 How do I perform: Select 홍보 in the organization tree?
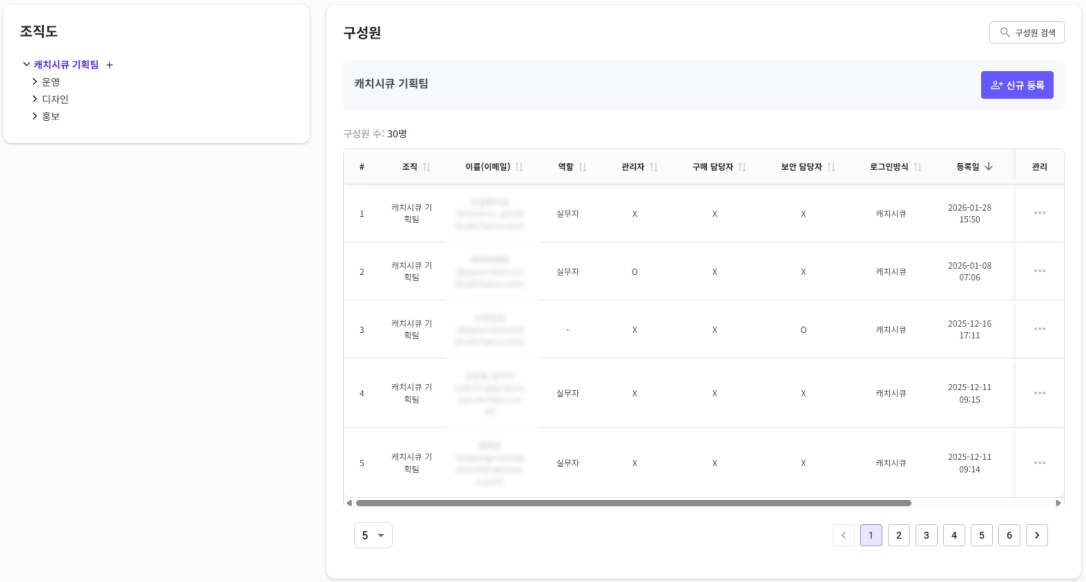[51, 116]
